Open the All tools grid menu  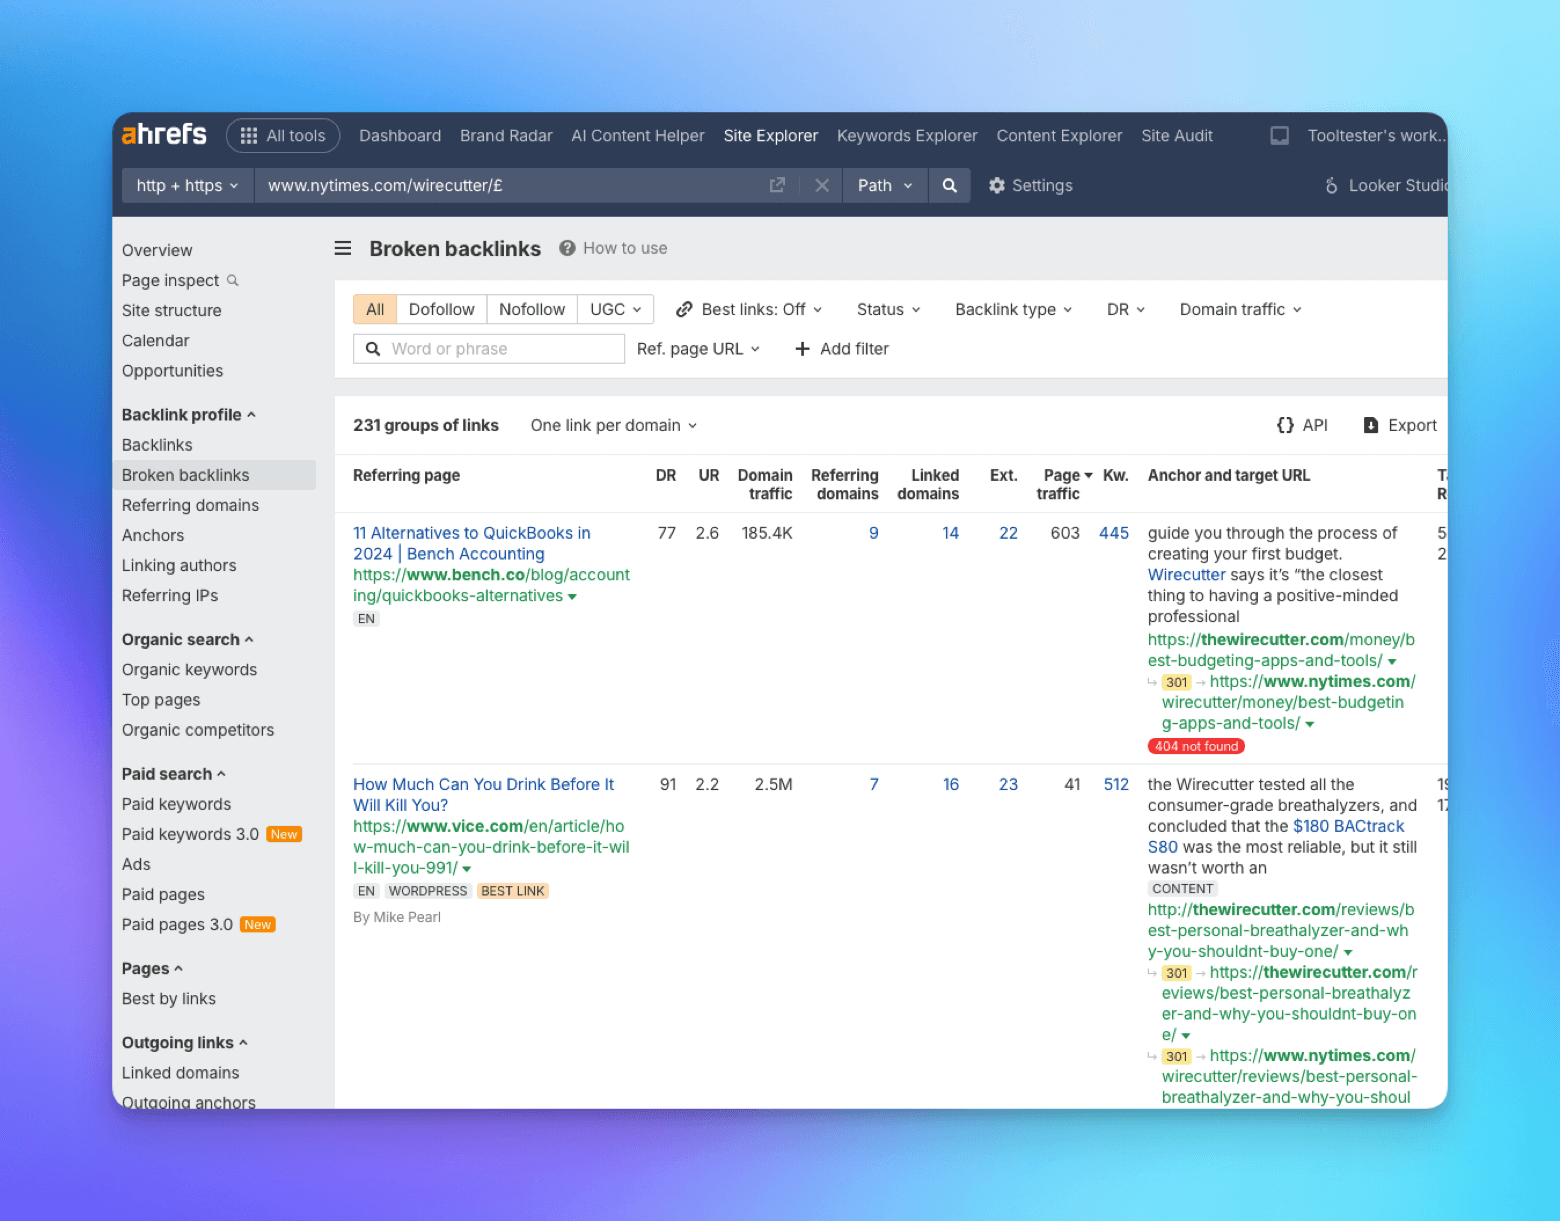point(283,136)
